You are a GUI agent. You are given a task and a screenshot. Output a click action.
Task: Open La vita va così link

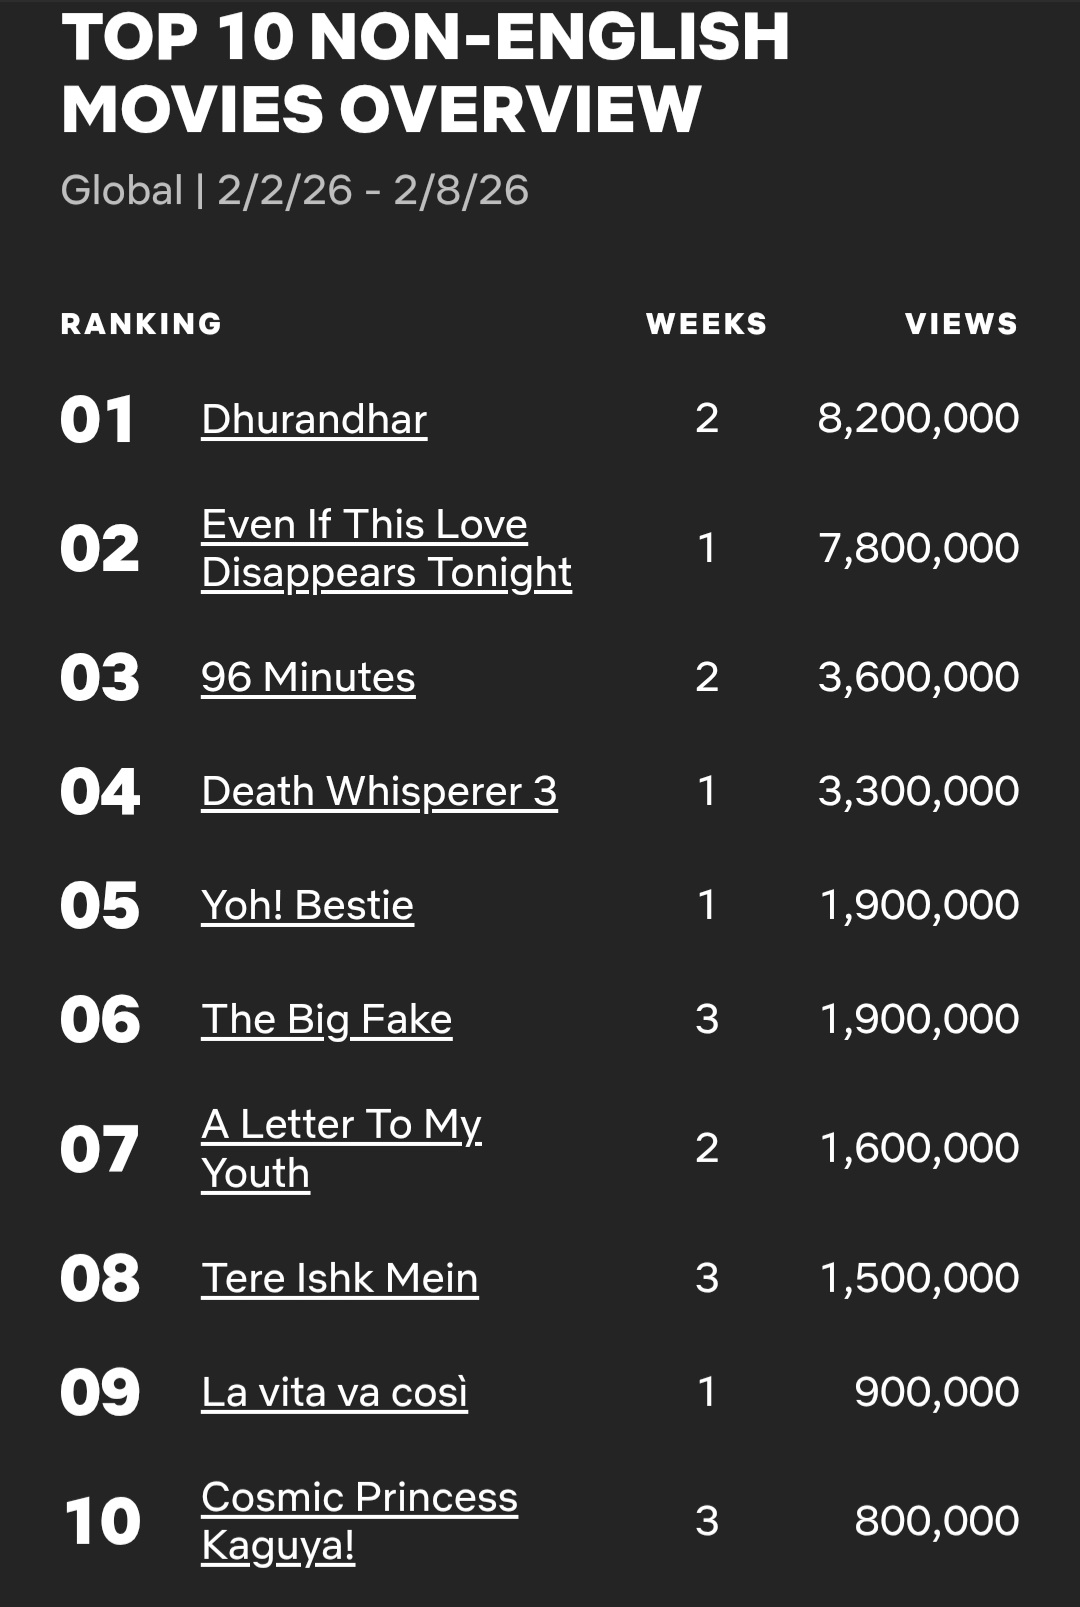pyautogui.click(x=334, y=1392)
